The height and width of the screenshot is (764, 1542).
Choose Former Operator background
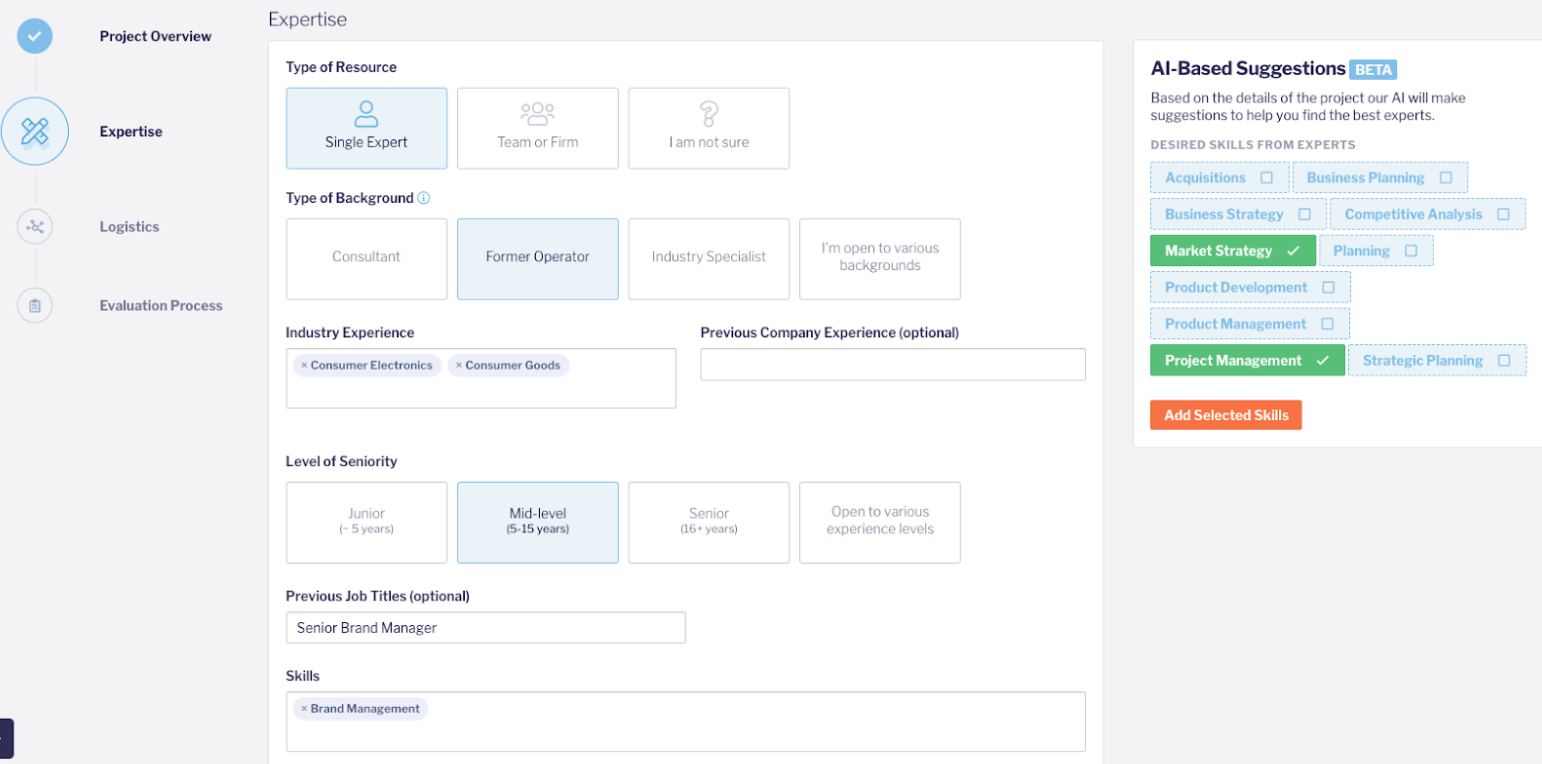click(538, 259)
